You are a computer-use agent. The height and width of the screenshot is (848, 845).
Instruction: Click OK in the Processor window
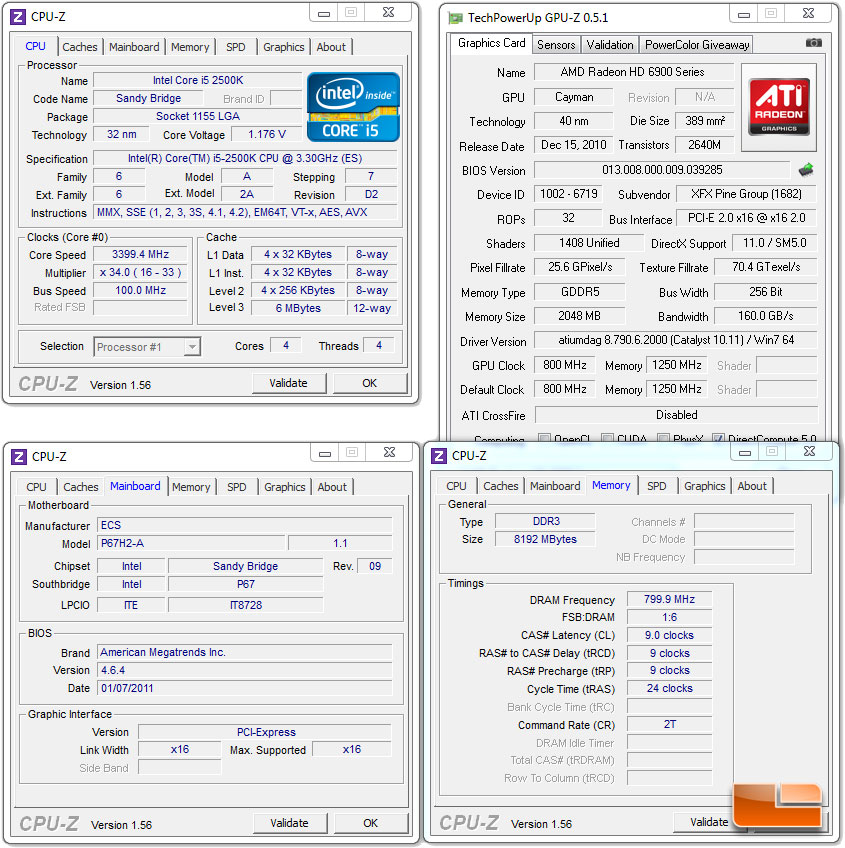coord(369,383)
